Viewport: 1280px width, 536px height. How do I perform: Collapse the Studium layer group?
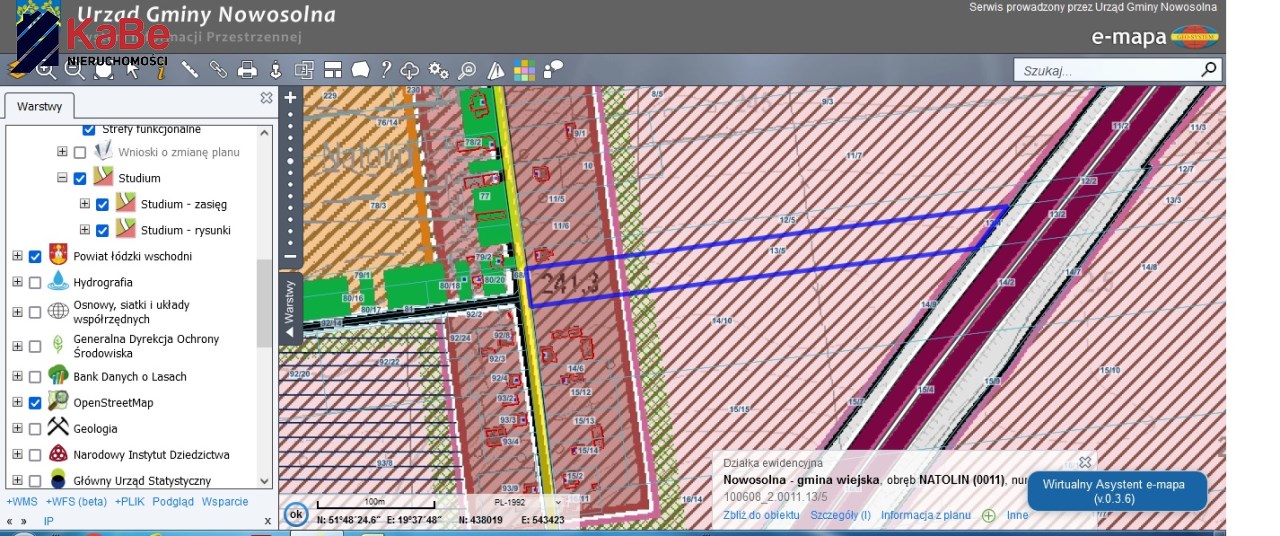(x=62, y=179)
